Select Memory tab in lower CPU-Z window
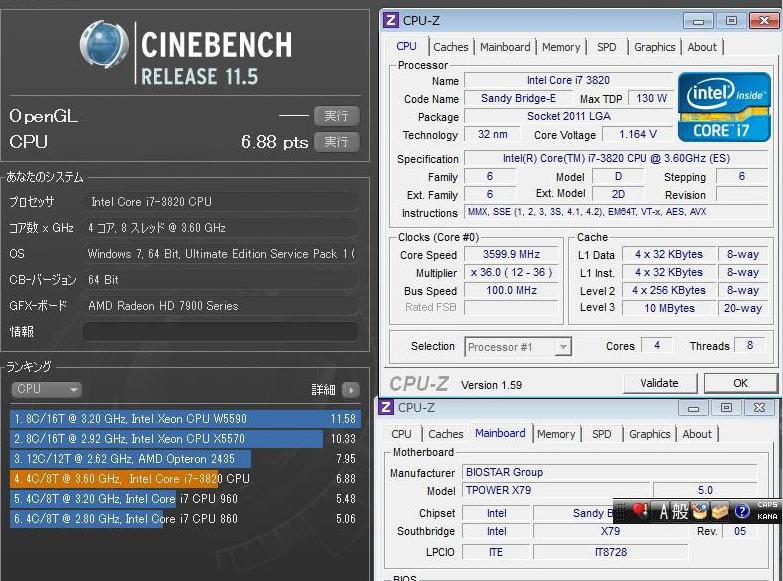The width and height of the screenshot is (783, 581). point(556,434)
